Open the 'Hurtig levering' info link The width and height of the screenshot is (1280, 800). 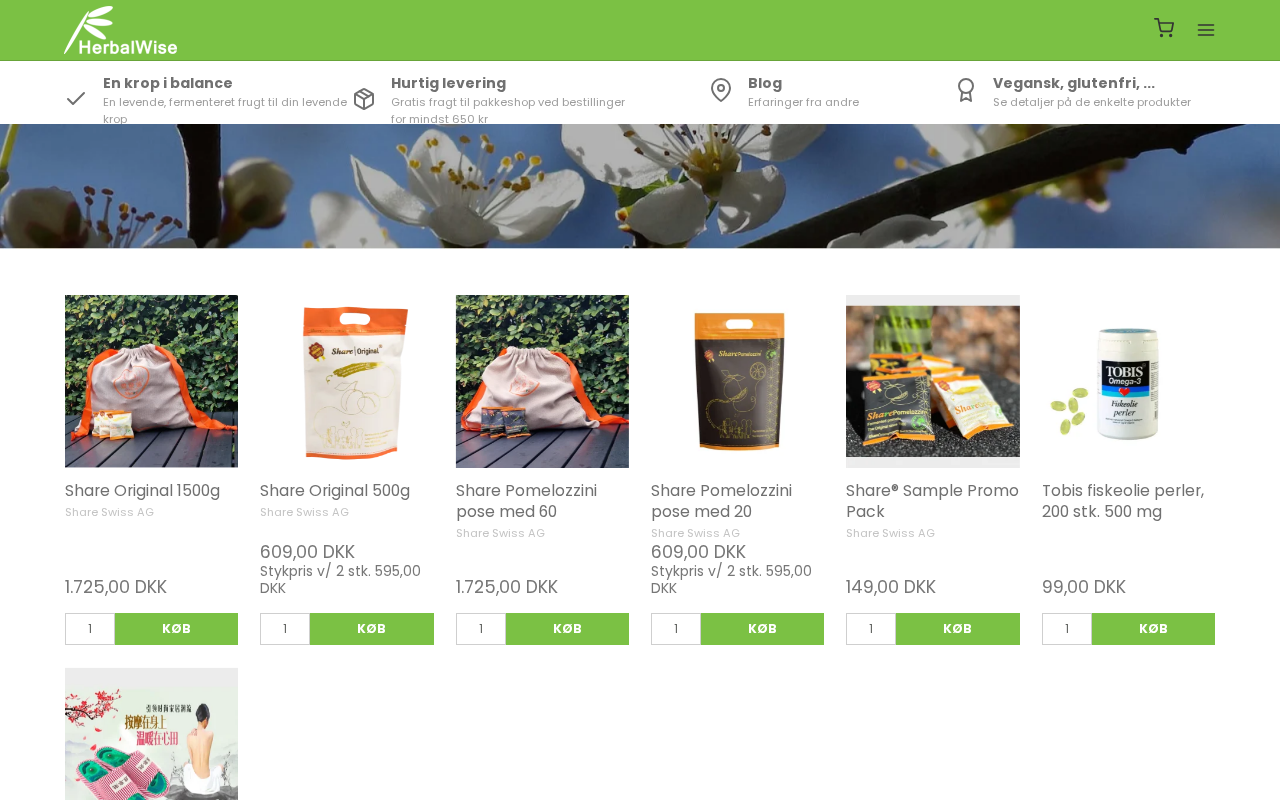click(x=448, y=83)
